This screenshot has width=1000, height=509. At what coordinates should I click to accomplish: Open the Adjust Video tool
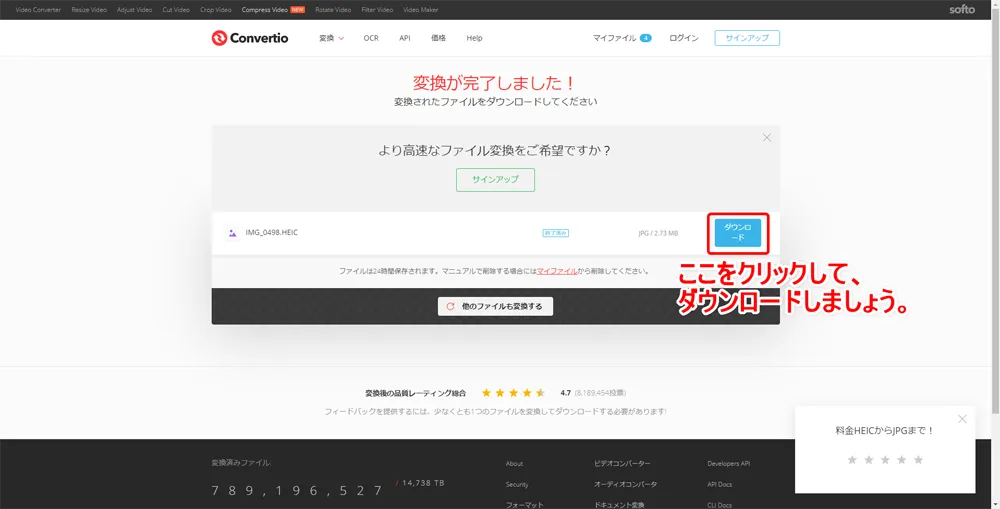135,10
